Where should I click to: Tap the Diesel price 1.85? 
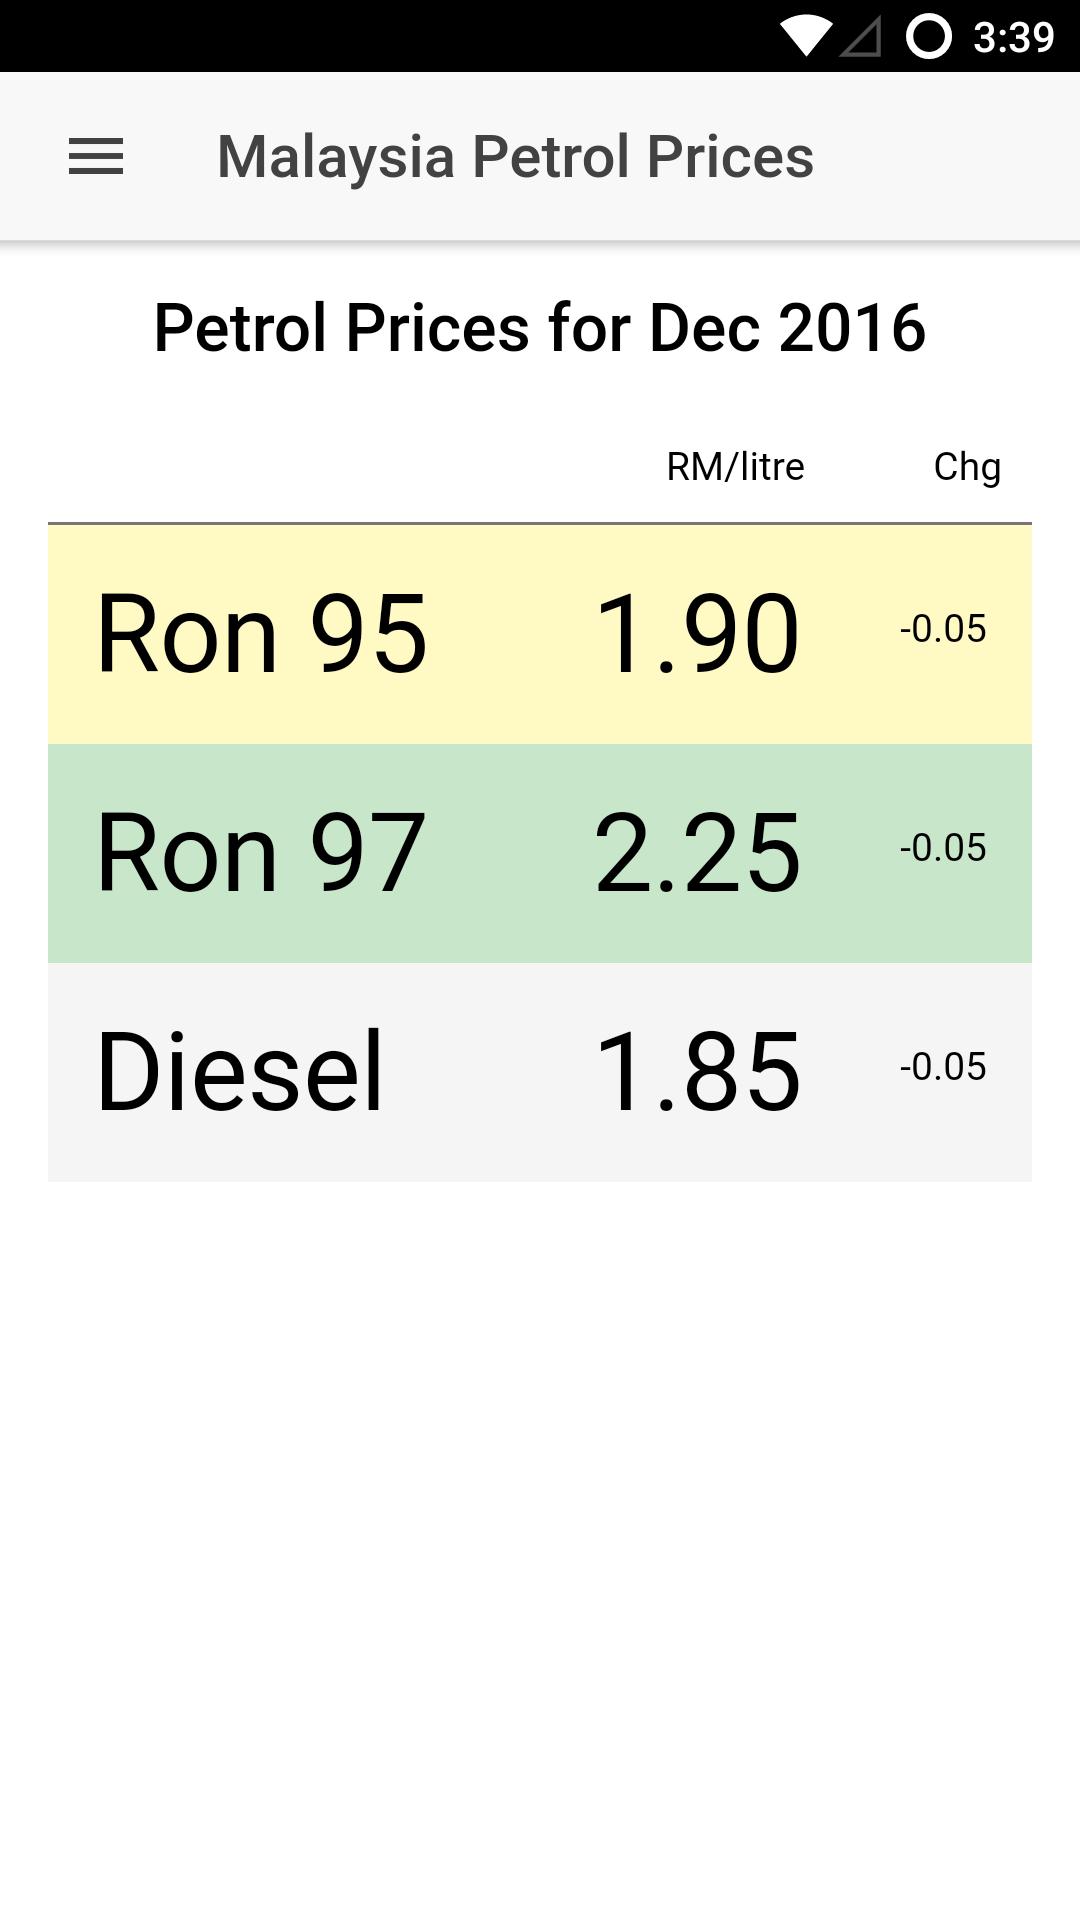[697, 1072]
